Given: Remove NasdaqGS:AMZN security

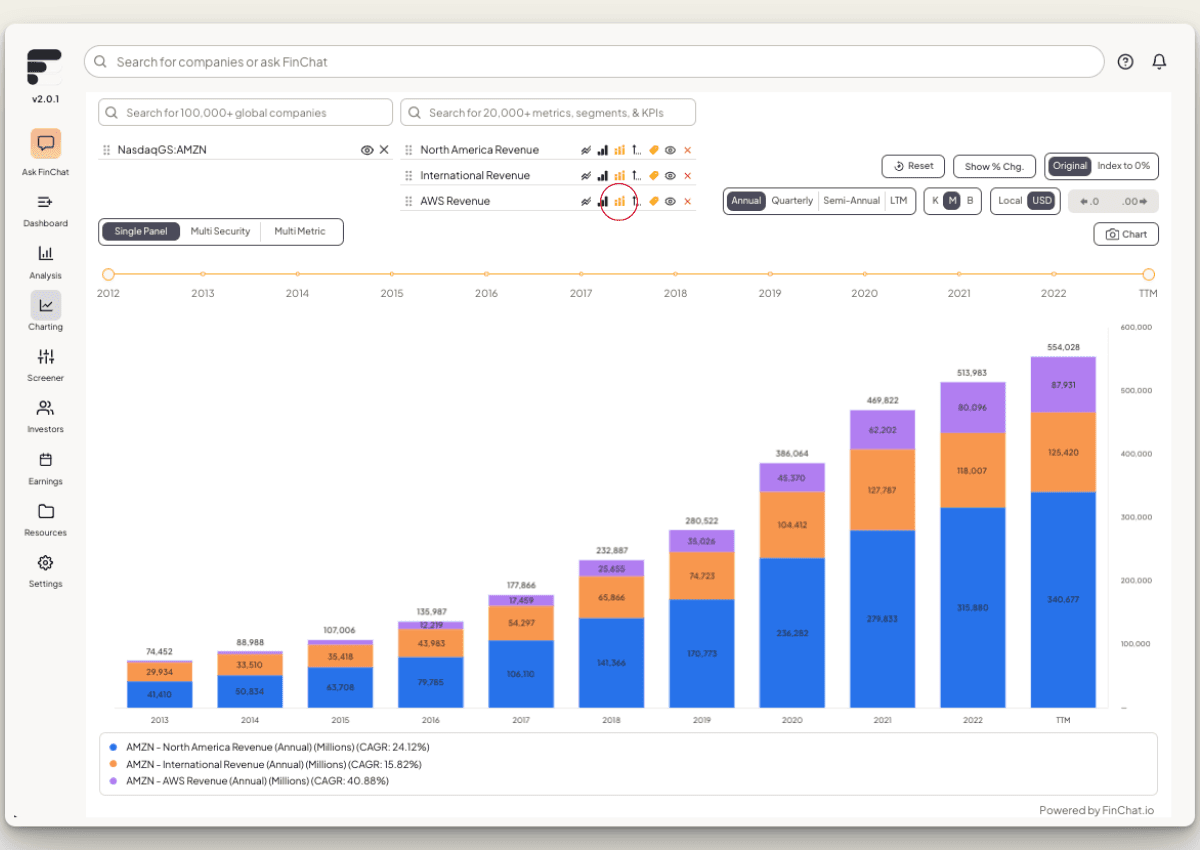Looking at the screenshot, I should 384,150.
